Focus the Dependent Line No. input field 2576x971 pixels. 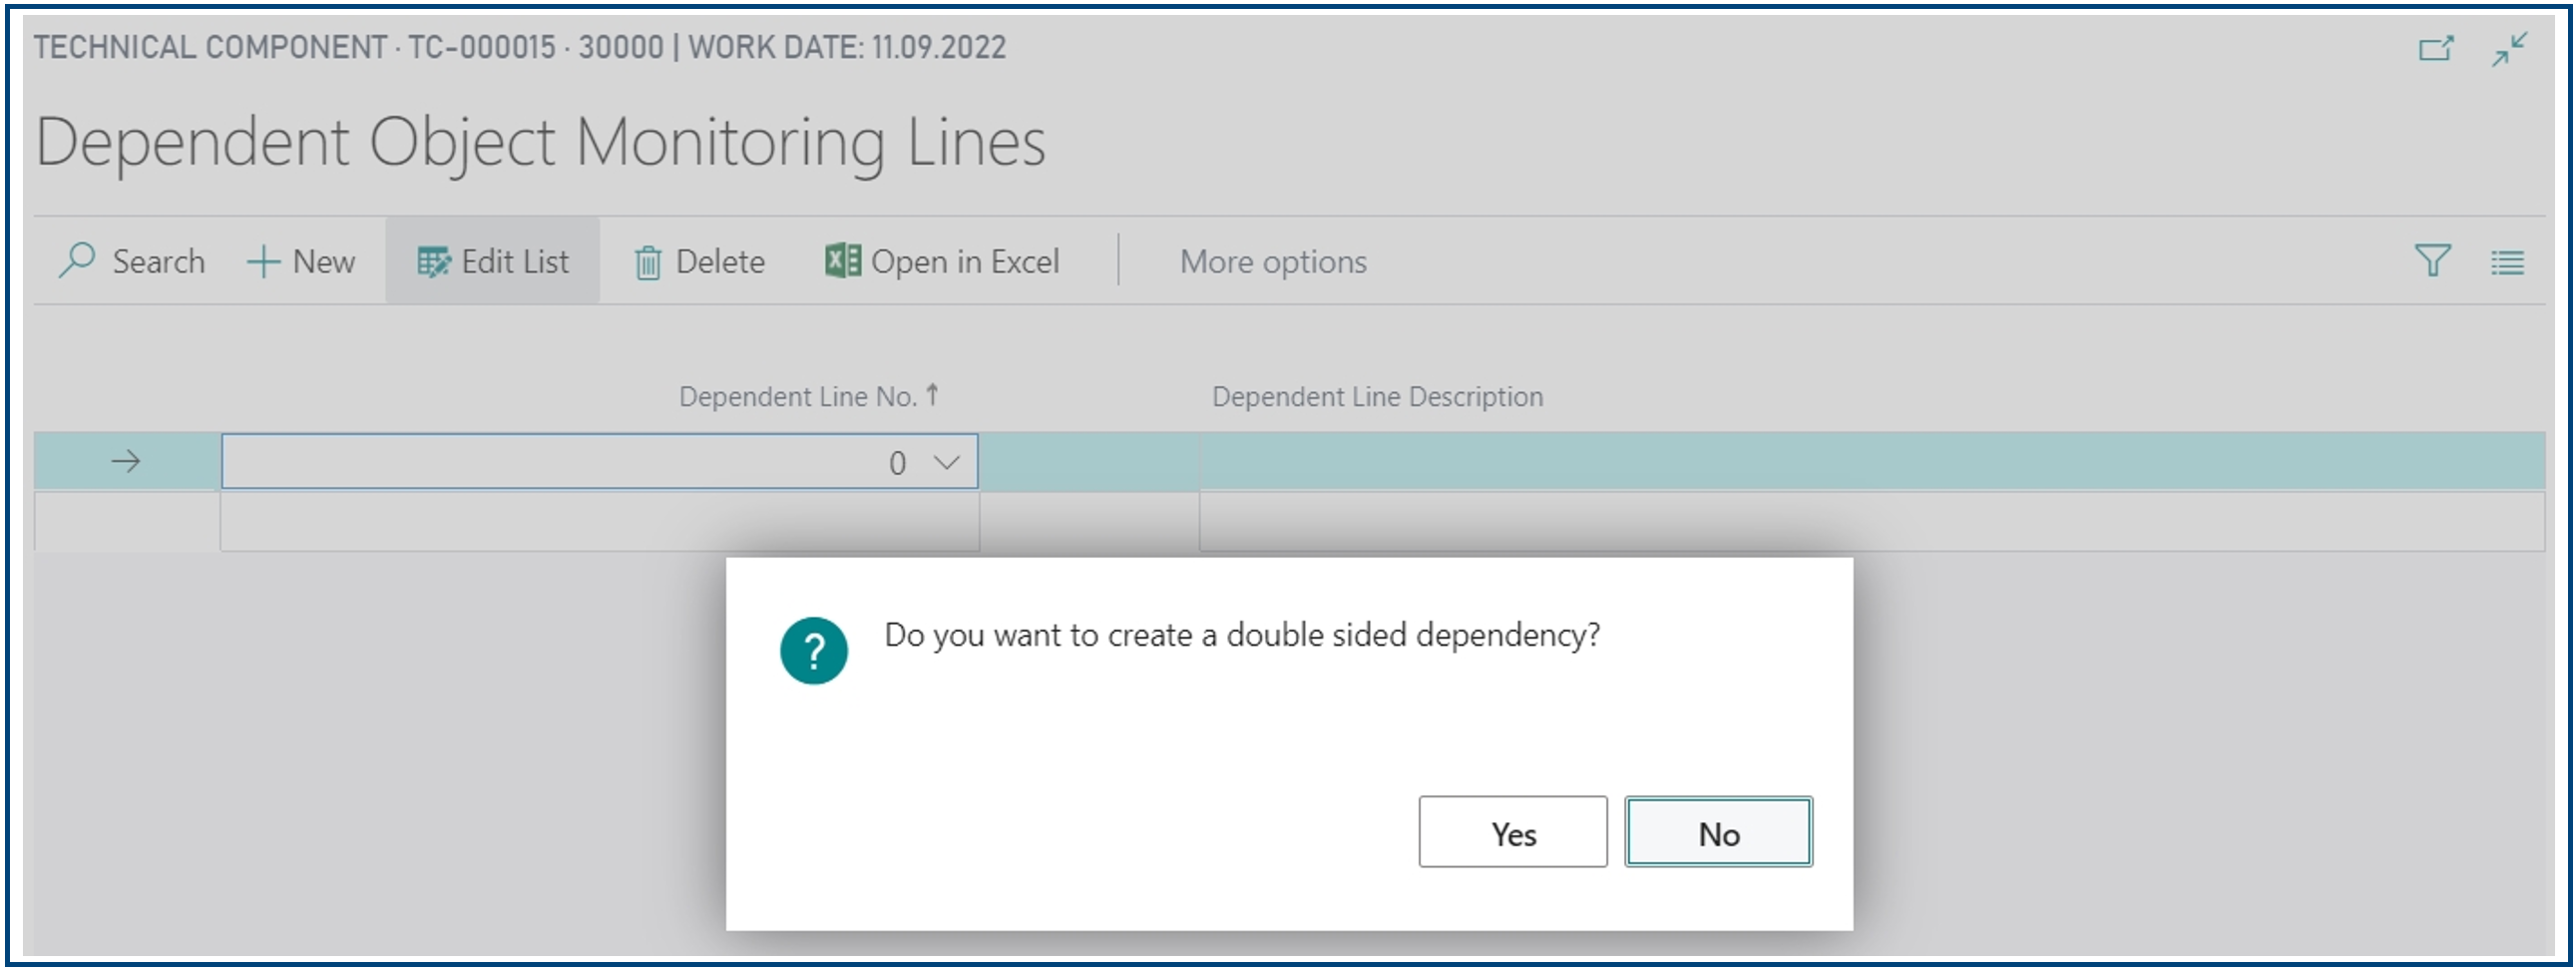(600, 461)
